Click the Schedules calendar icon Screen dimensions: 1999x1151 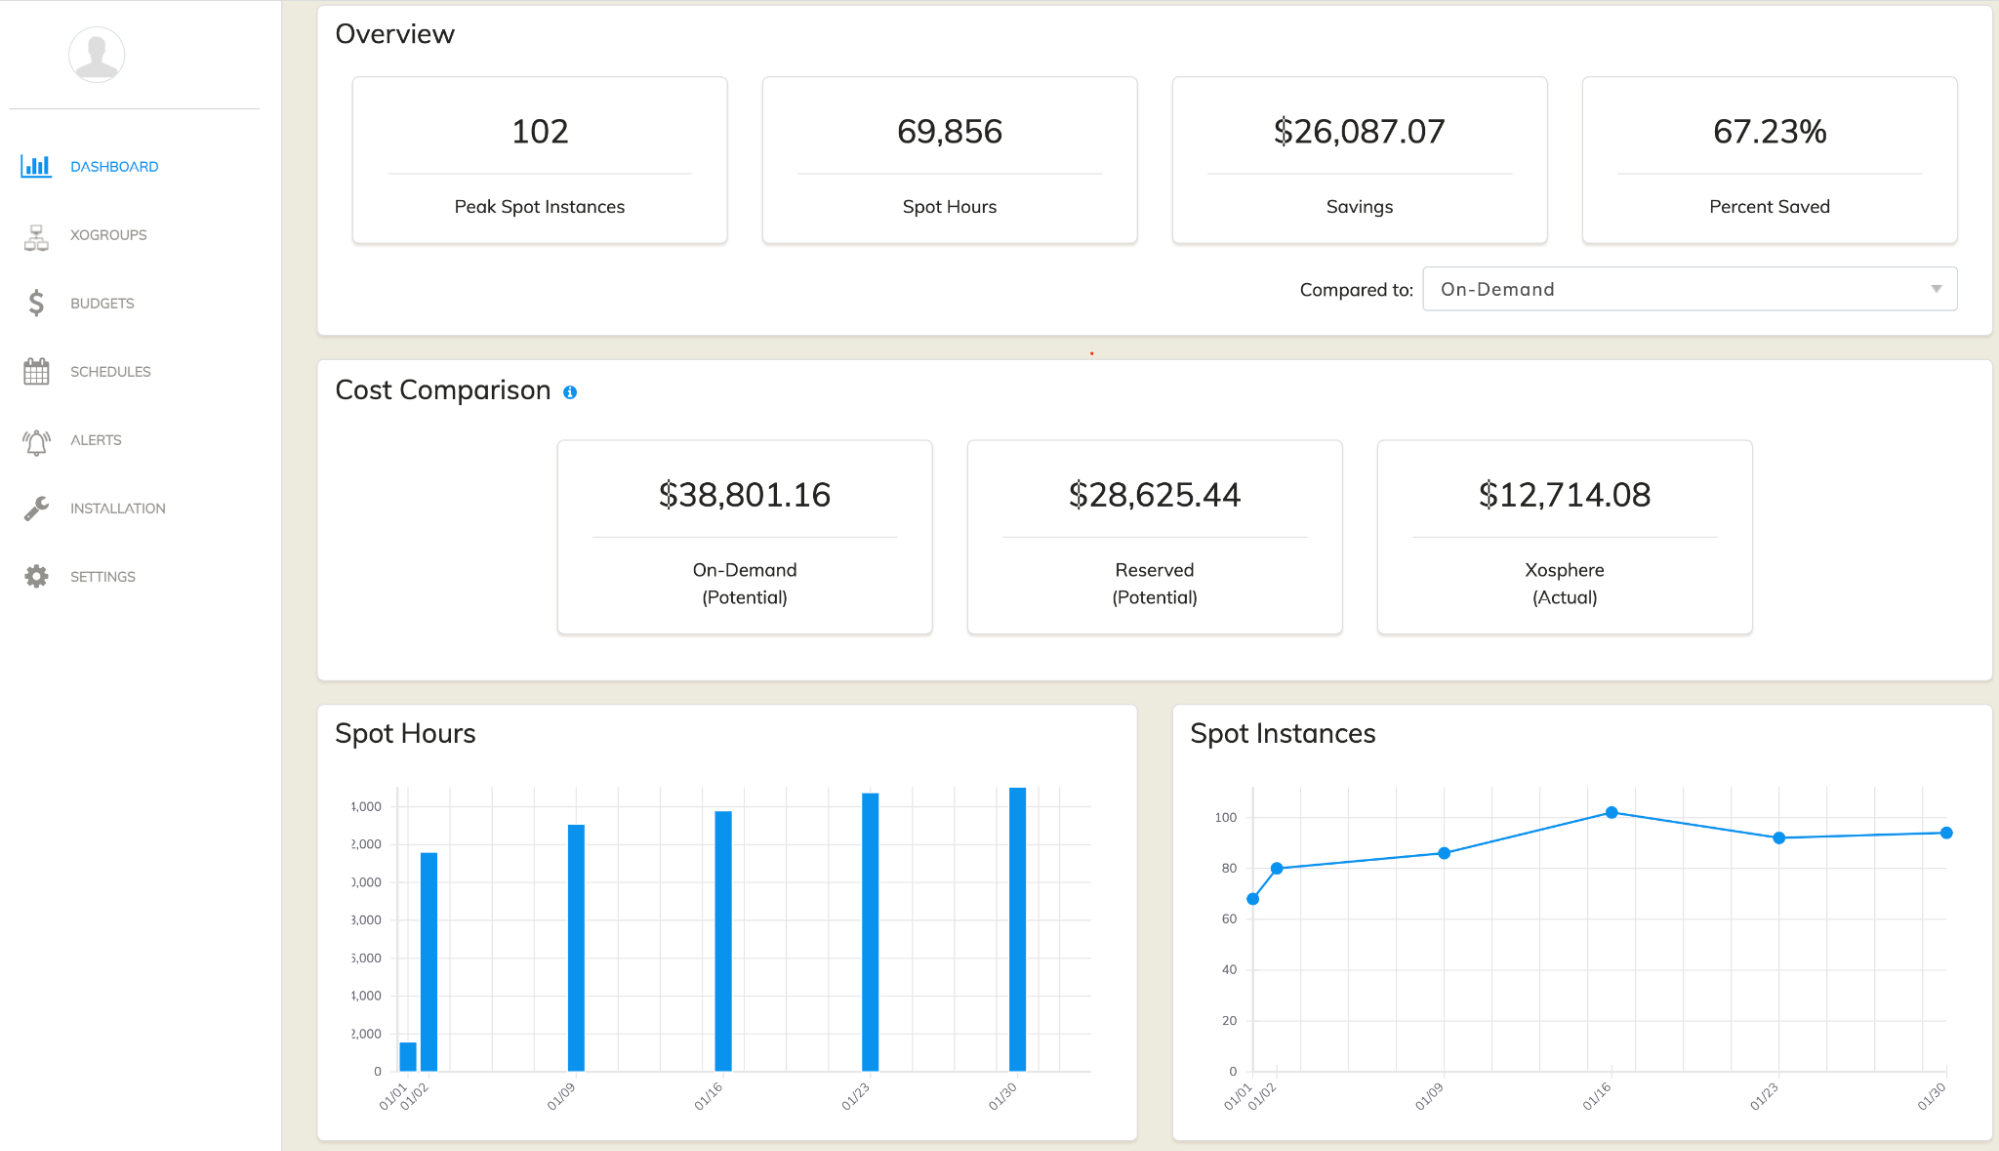(36, 371)
